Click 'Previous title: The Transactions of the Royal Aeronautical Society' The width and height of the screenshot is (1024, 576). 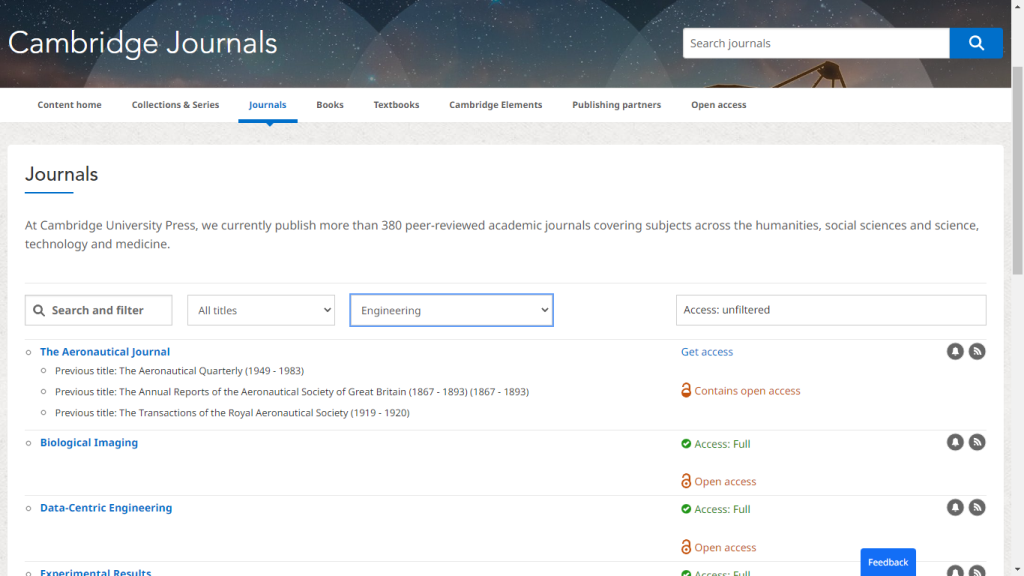click(x=232, y=413)
